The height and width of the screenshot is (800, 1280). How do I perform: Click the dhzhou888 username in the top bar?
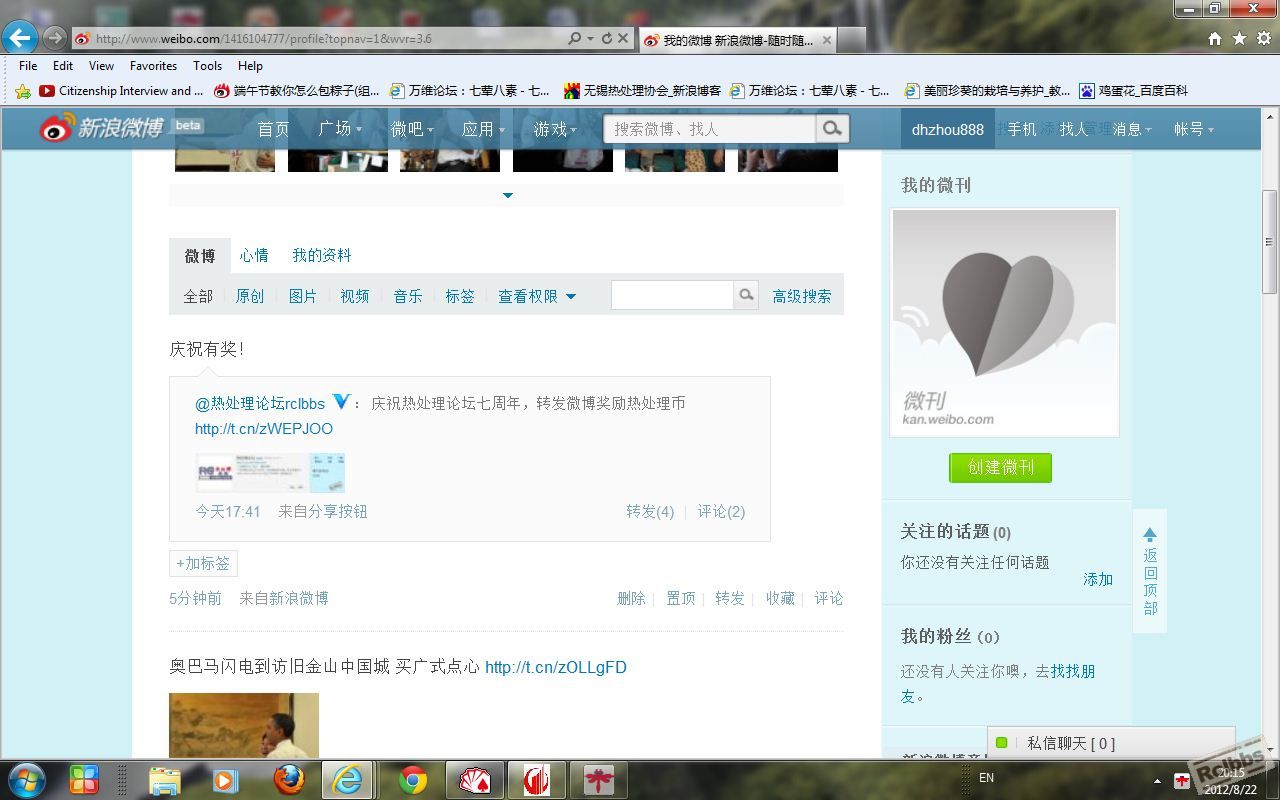coord(948,129)
